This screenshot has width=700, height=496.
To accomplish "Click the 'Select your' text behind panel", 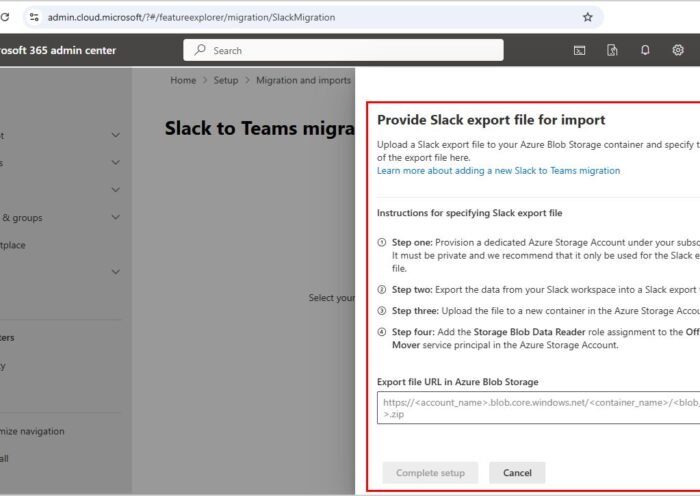I will [332, 298].
